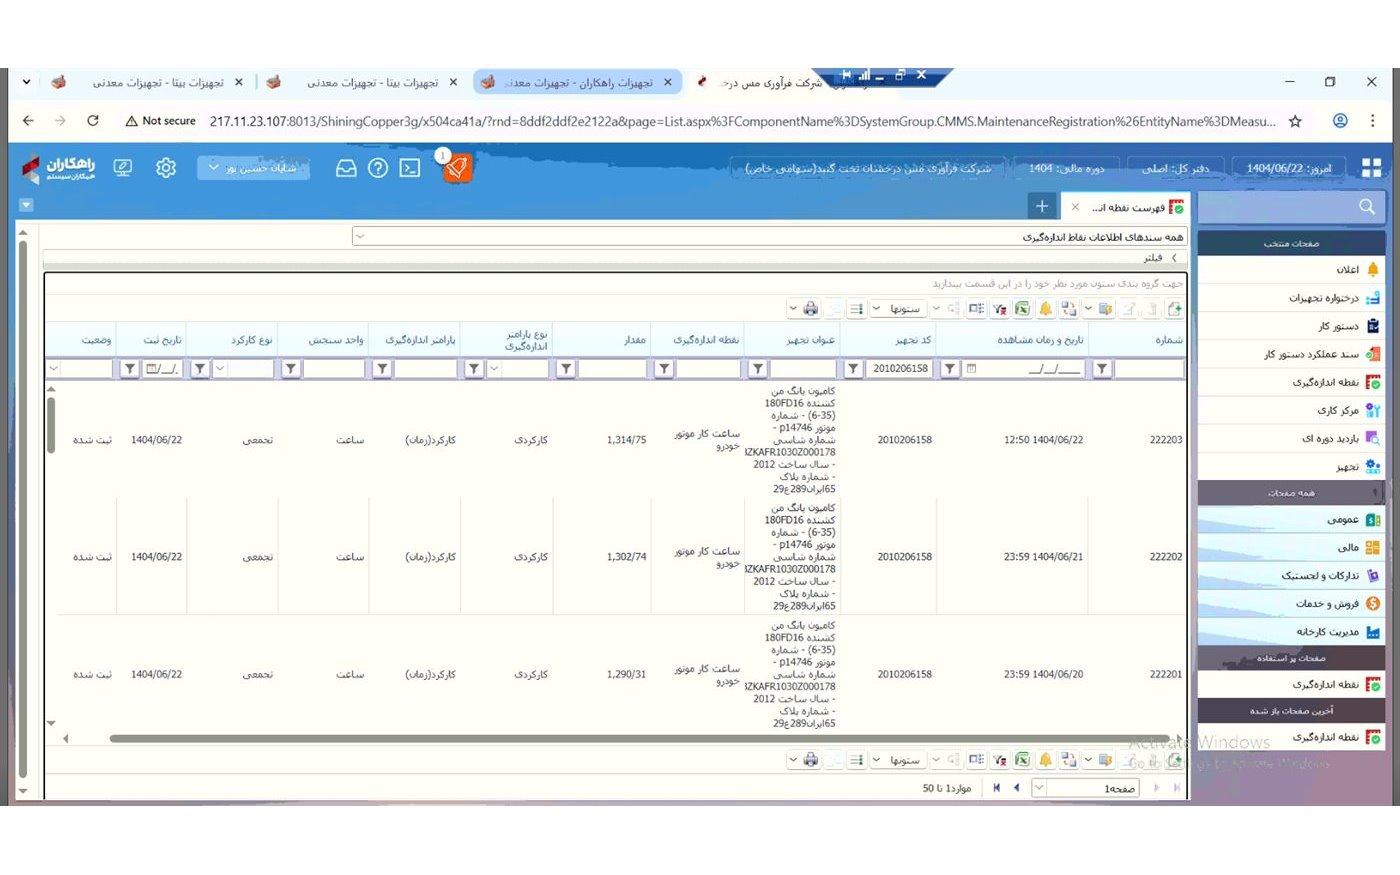This screenshot has width=1400, height=875.
Task: Open the user account dropdown in the header
Action: coord(253,168)
